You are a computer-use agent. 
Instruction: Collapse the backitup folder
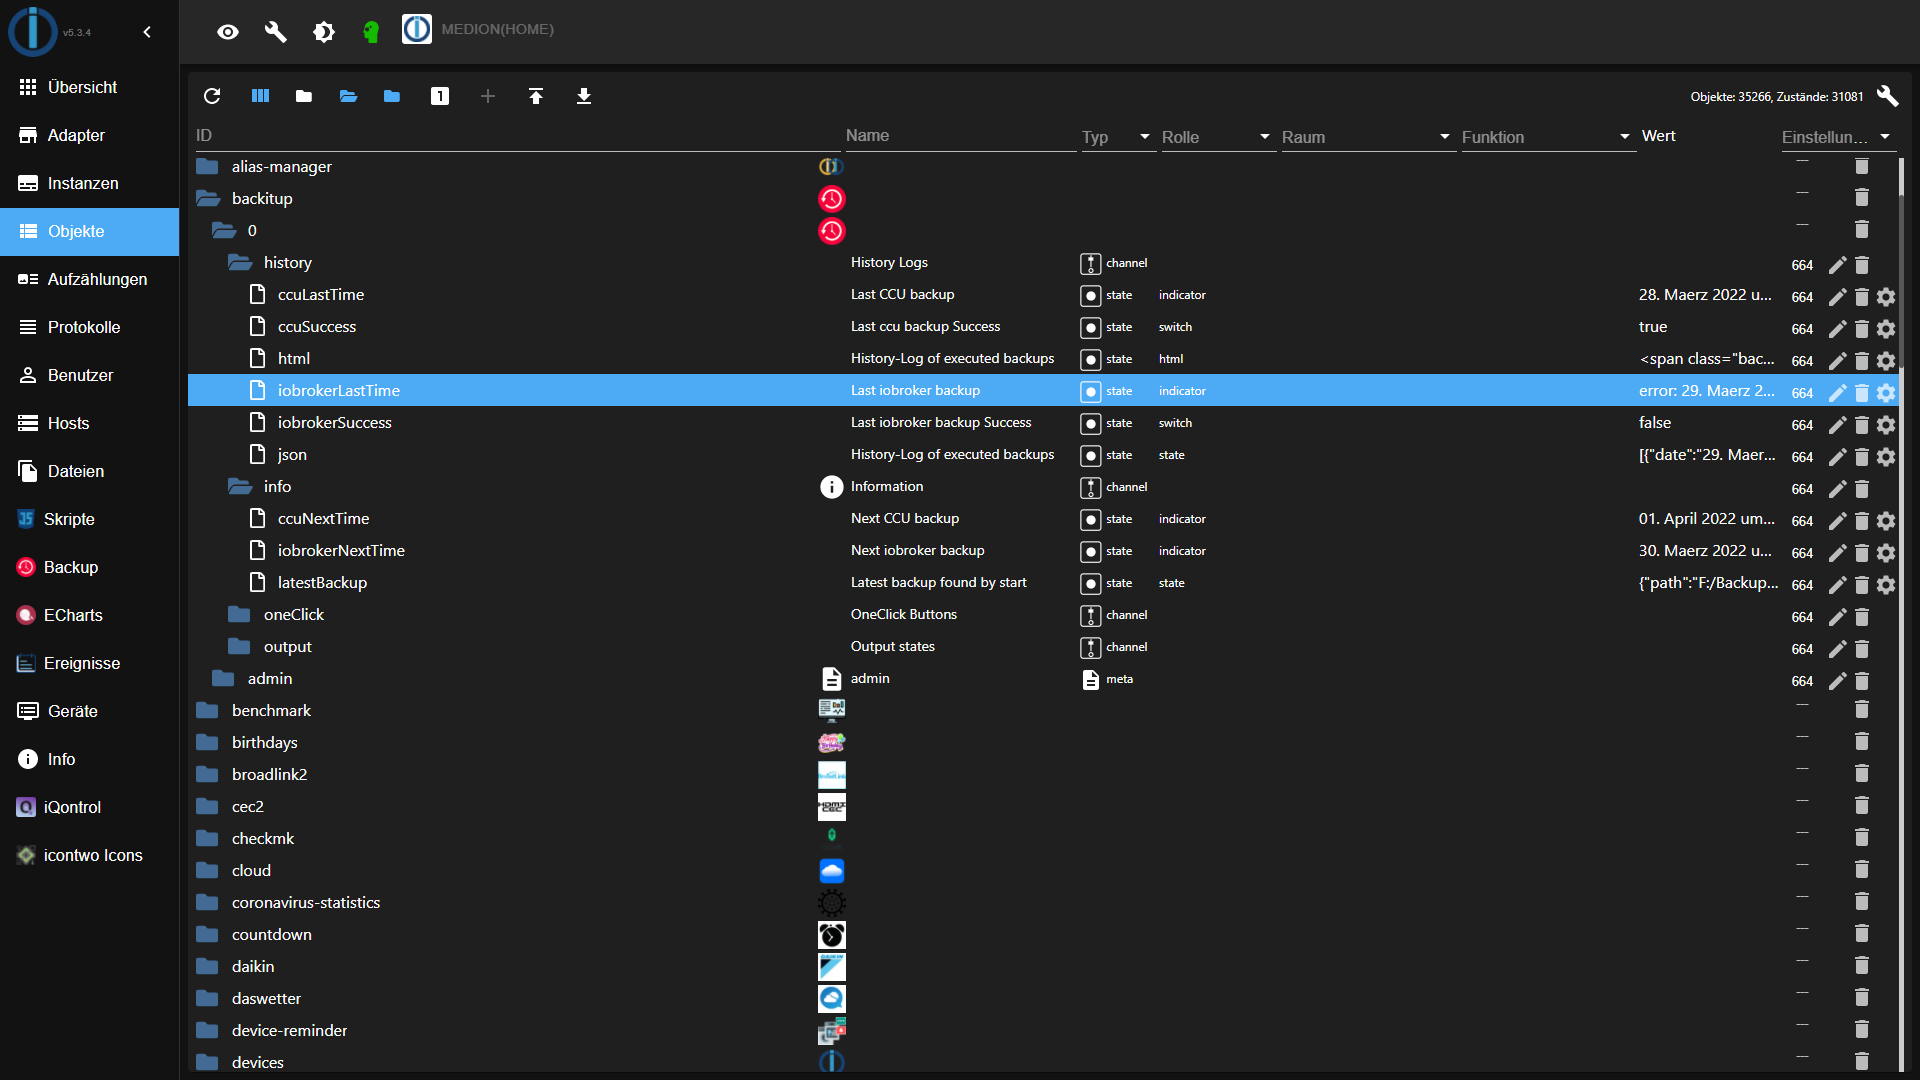(208, 199)
